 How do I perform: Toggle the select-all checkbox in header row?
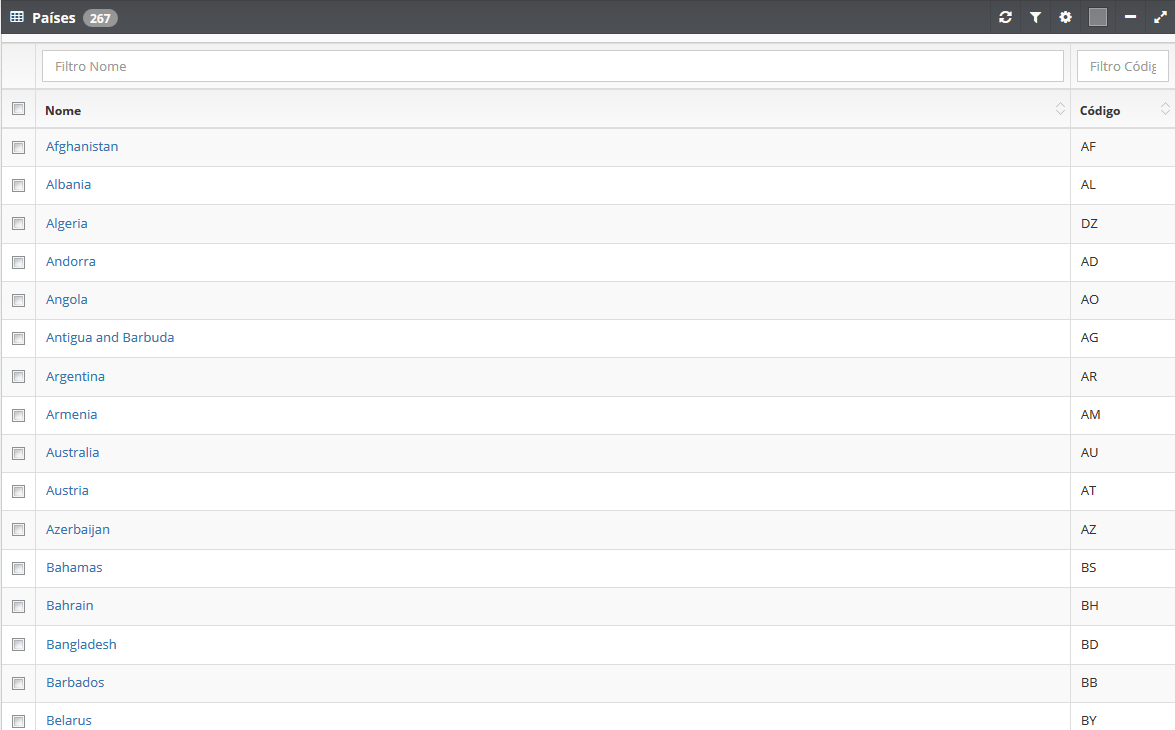coord(19,109)
